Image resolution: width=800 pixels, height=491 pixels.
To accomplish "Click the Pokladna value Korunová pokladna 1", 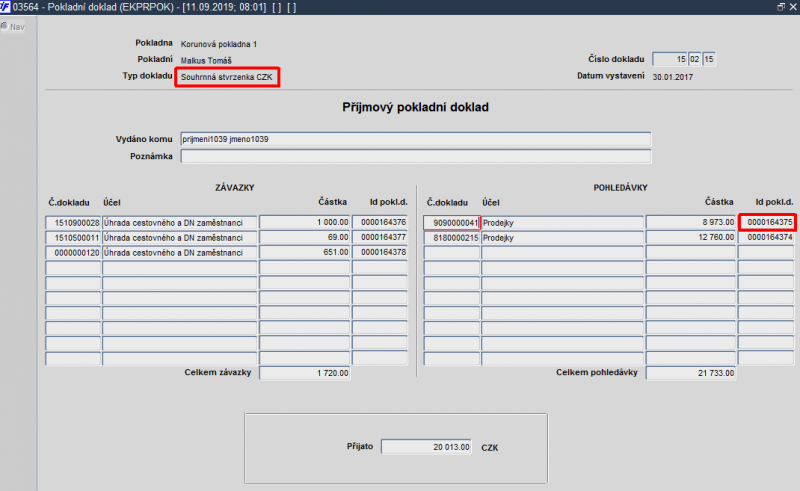I will (219, 44).
